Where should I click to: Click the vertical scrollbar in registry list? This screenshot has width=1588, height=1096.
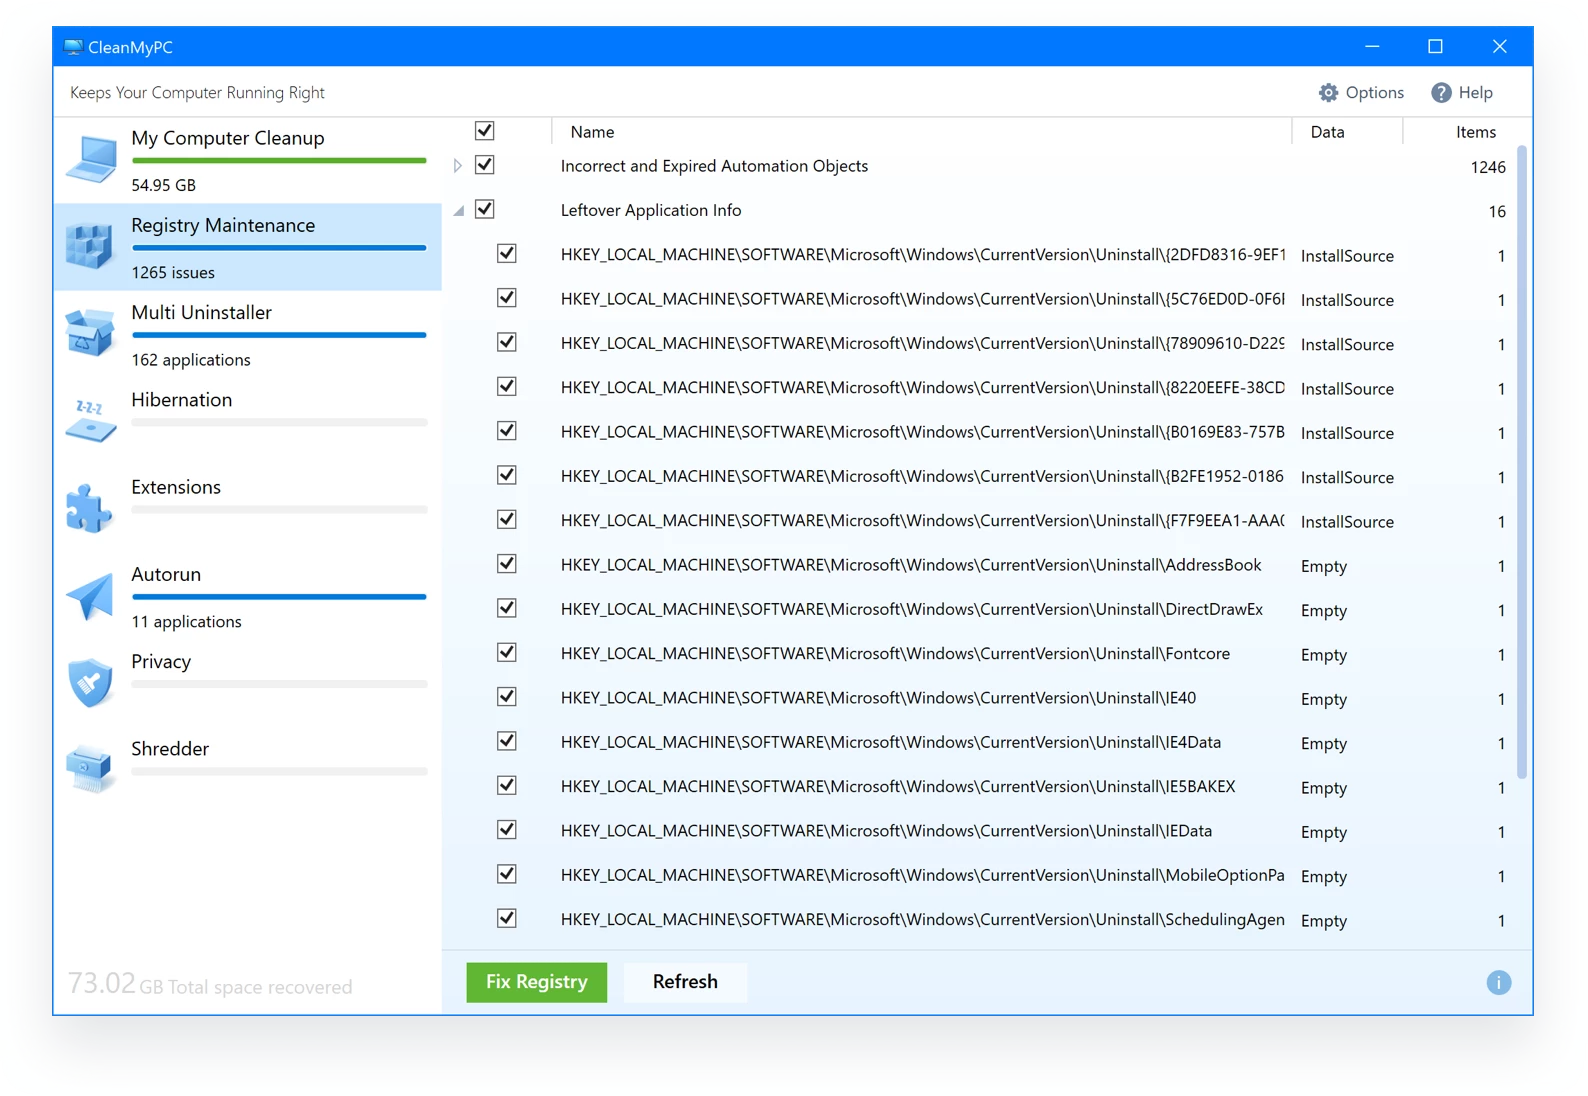point(1522,460)
